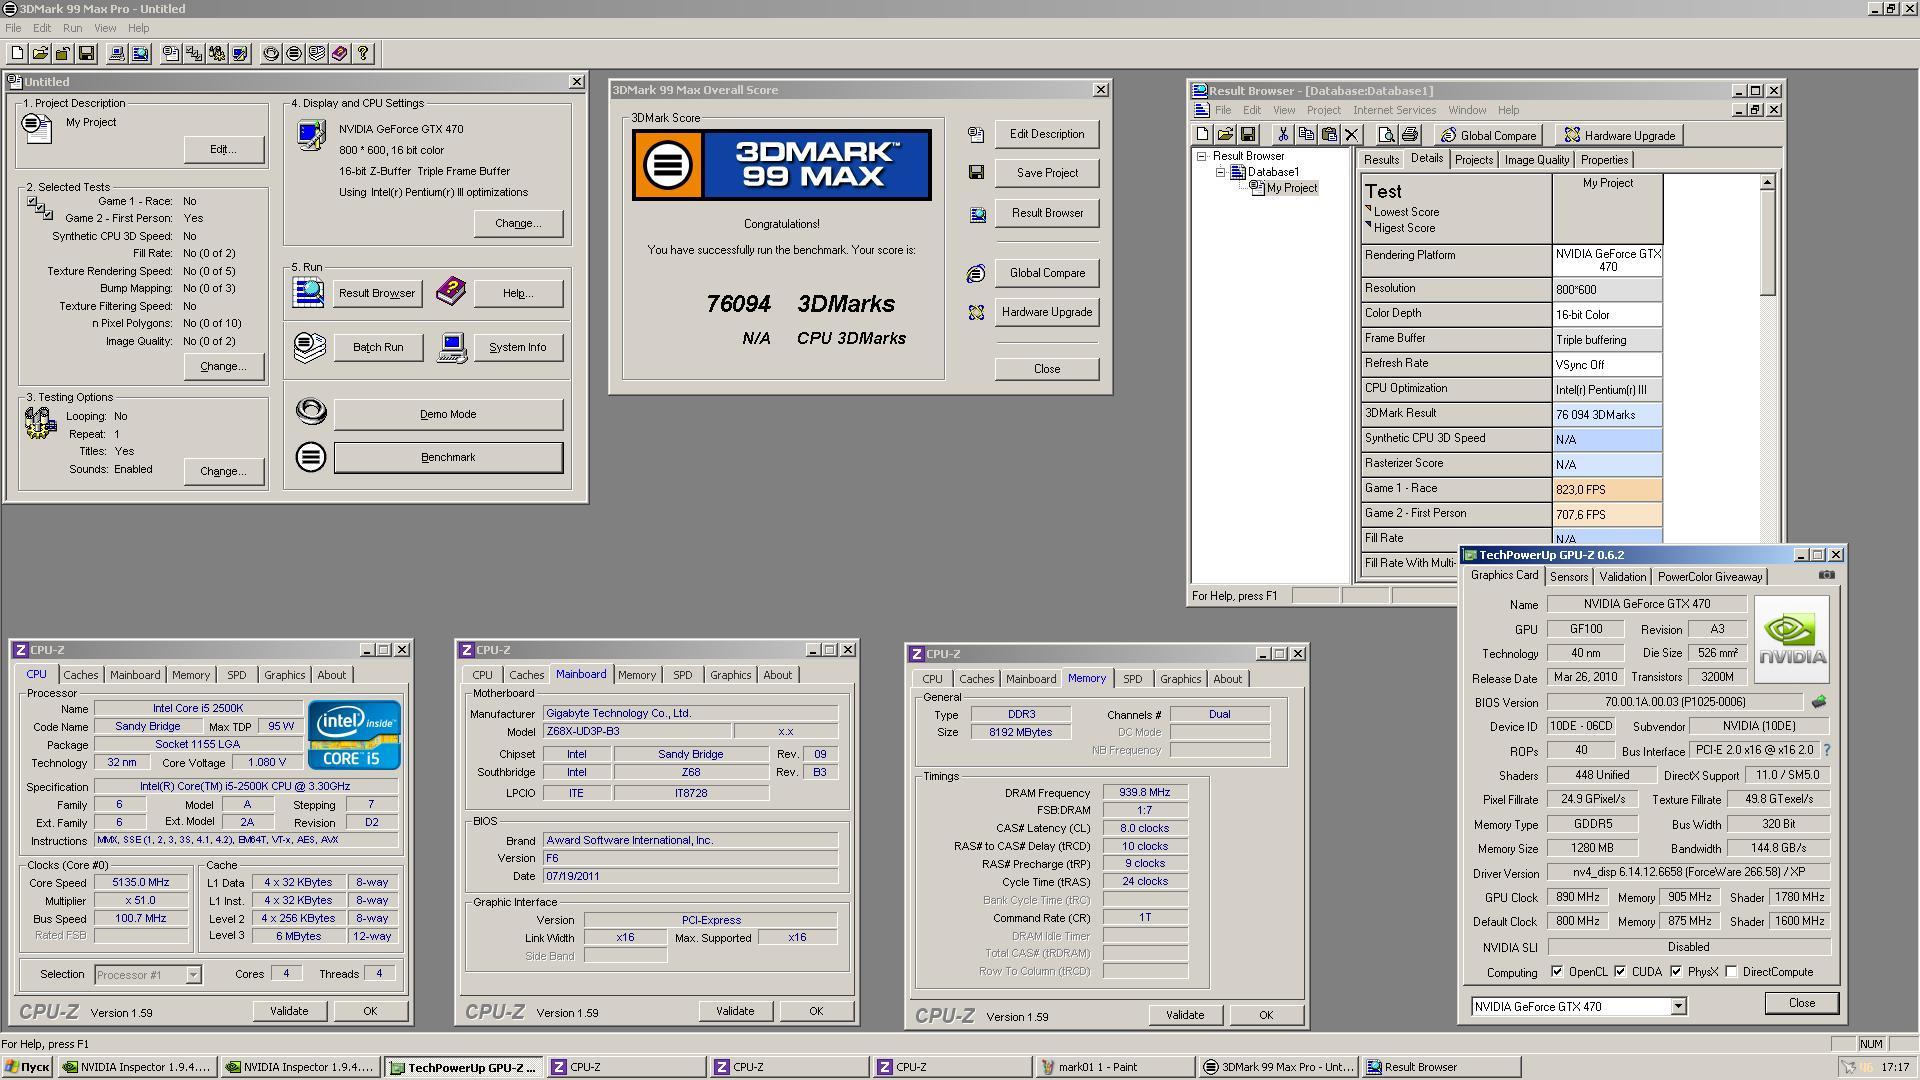The image size is (1920, 1080).
Task: Click scroll up arrow in Result Browser details
Action: pos(1767,182)
